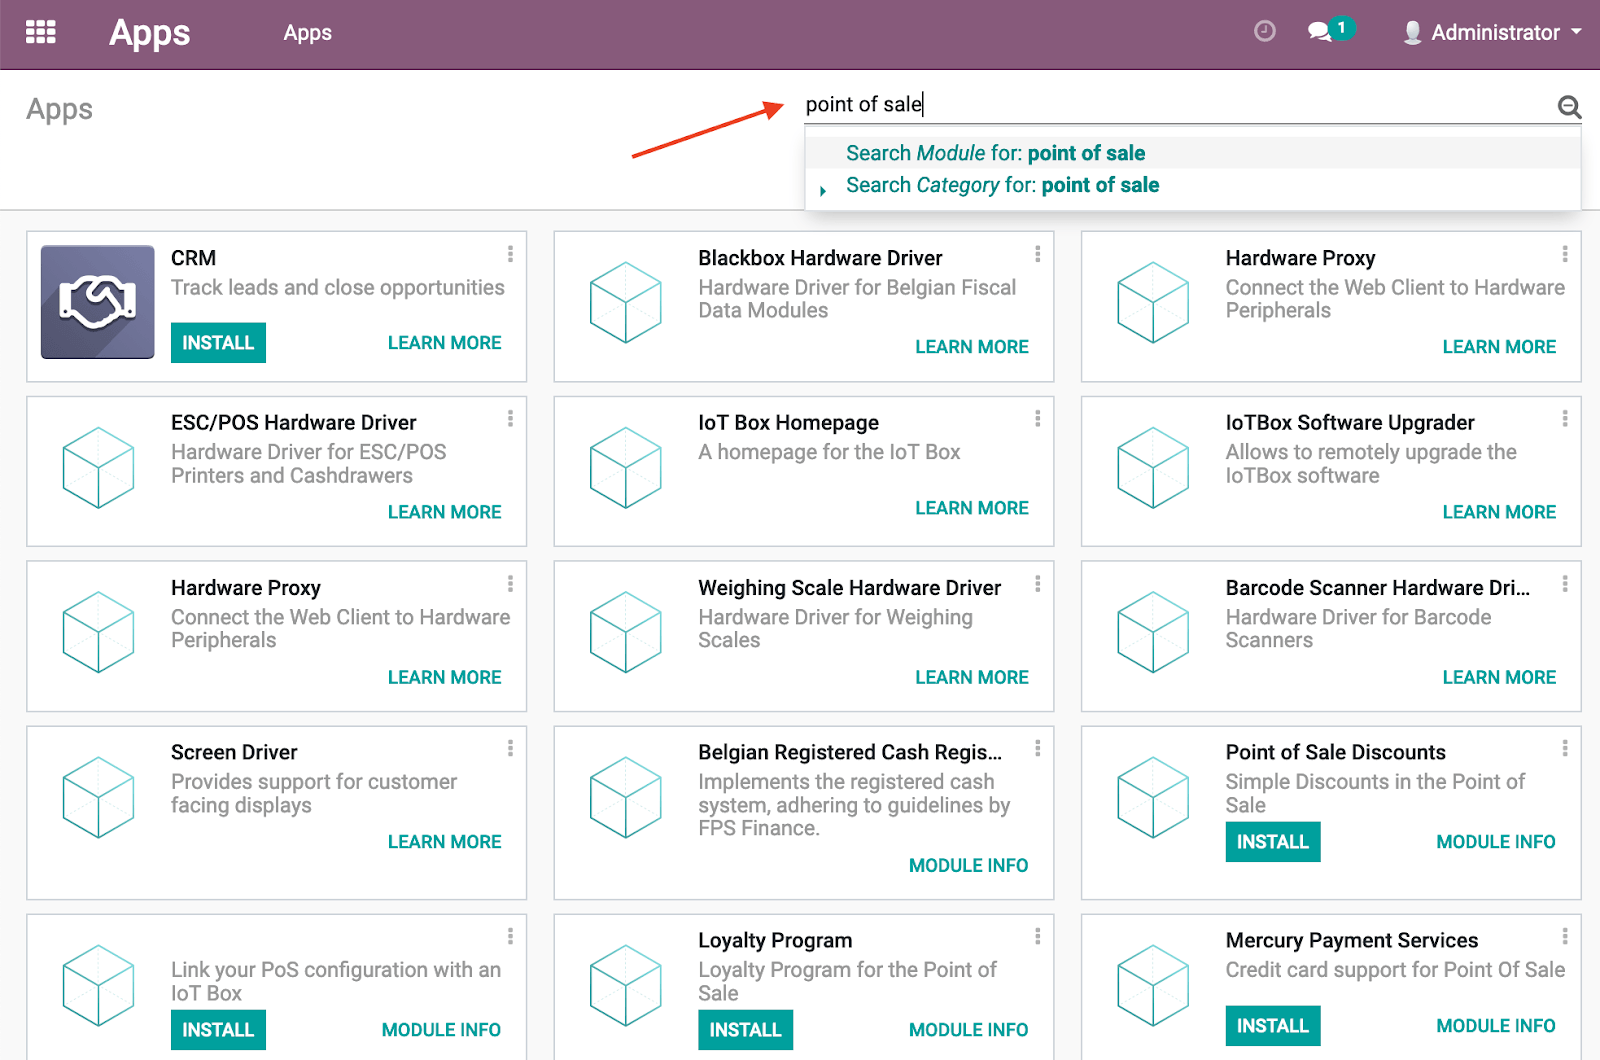Choose 'Search Module for: point of sale'
The height and width of the screenshot is (1060, 1600).
(995, 153)
